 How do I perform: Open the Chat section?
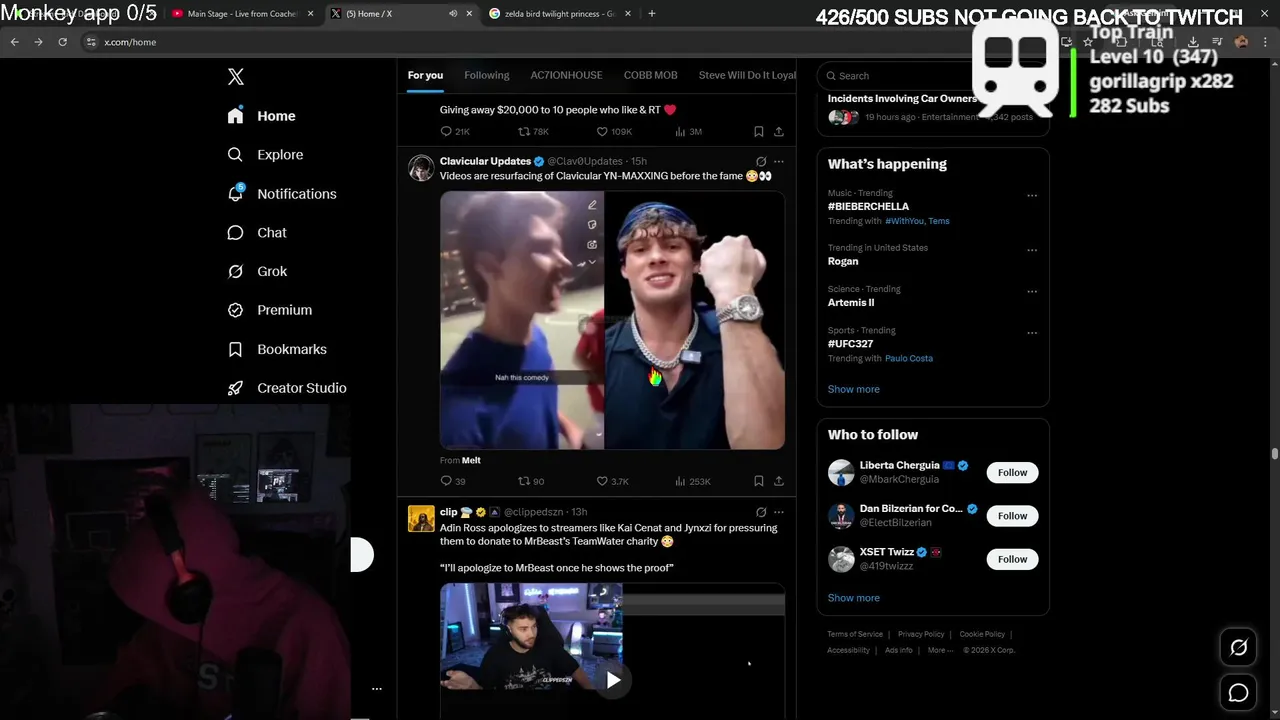point(257,232)
